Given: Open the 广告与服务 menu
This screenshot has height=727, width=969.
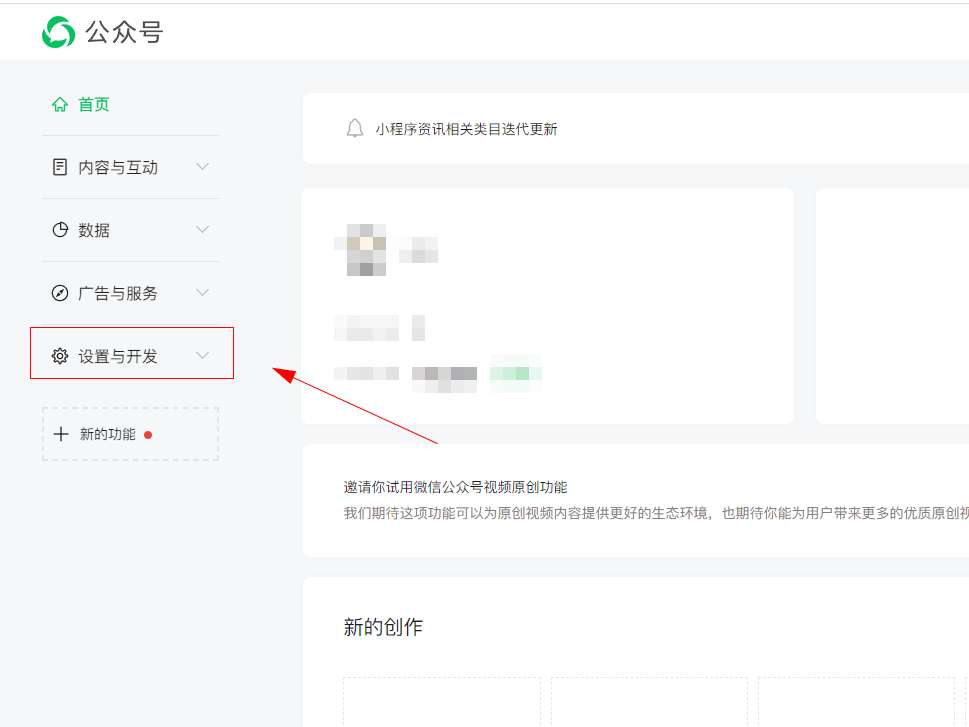Looking at the screenshot, I should [130, 293].
